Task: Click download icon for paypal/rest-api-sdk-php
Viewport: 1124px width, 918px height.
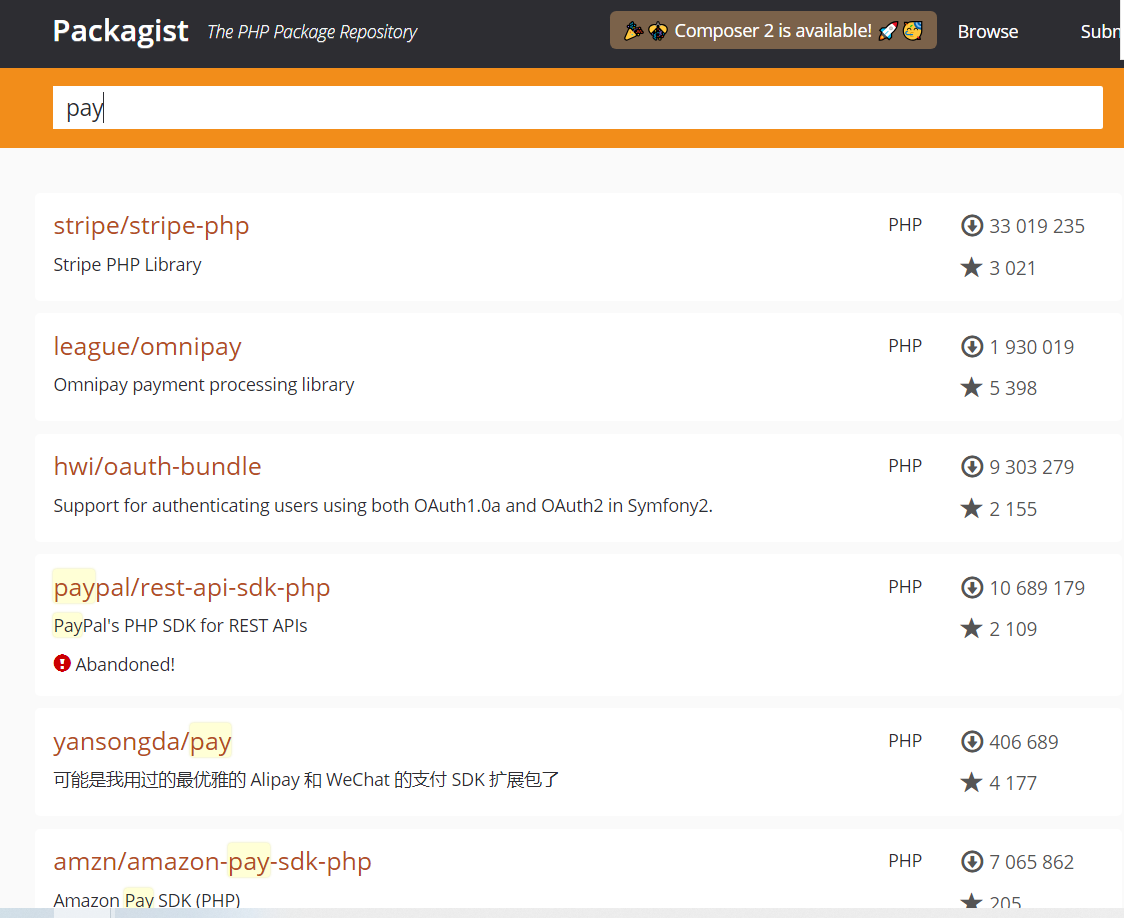Action: (x=971, y=588)
